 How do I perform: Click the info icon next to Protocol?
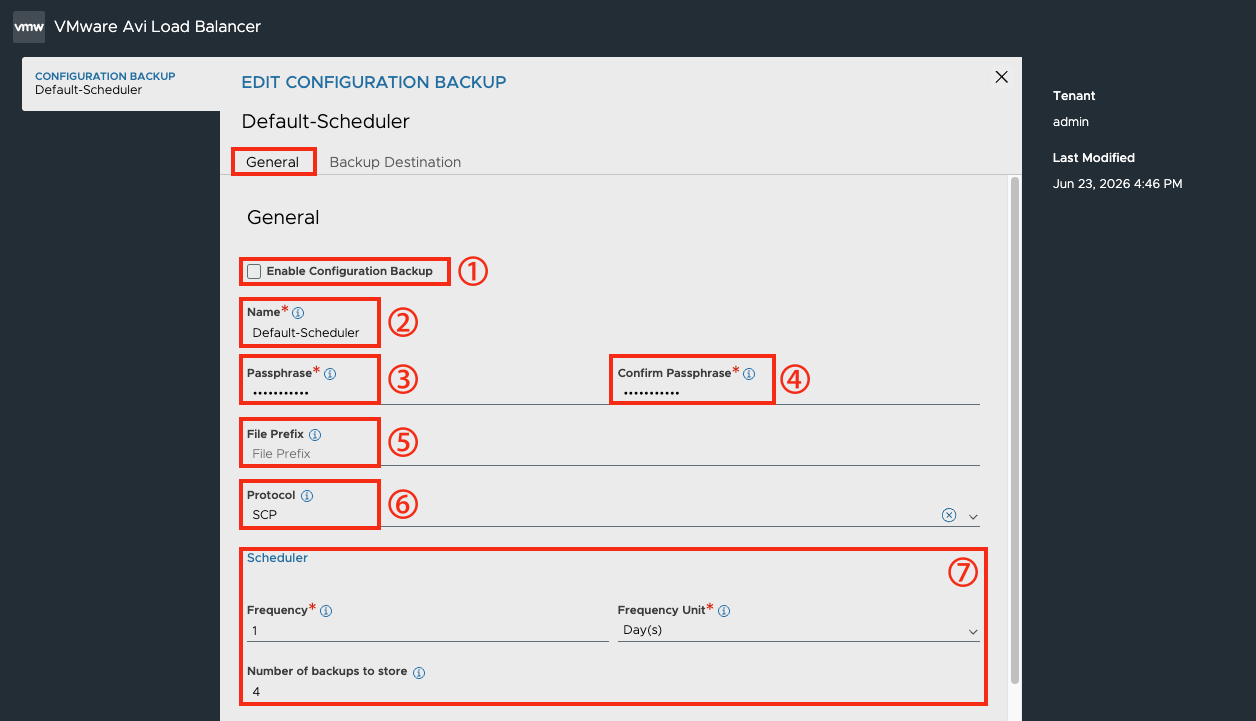pos(307,496)
